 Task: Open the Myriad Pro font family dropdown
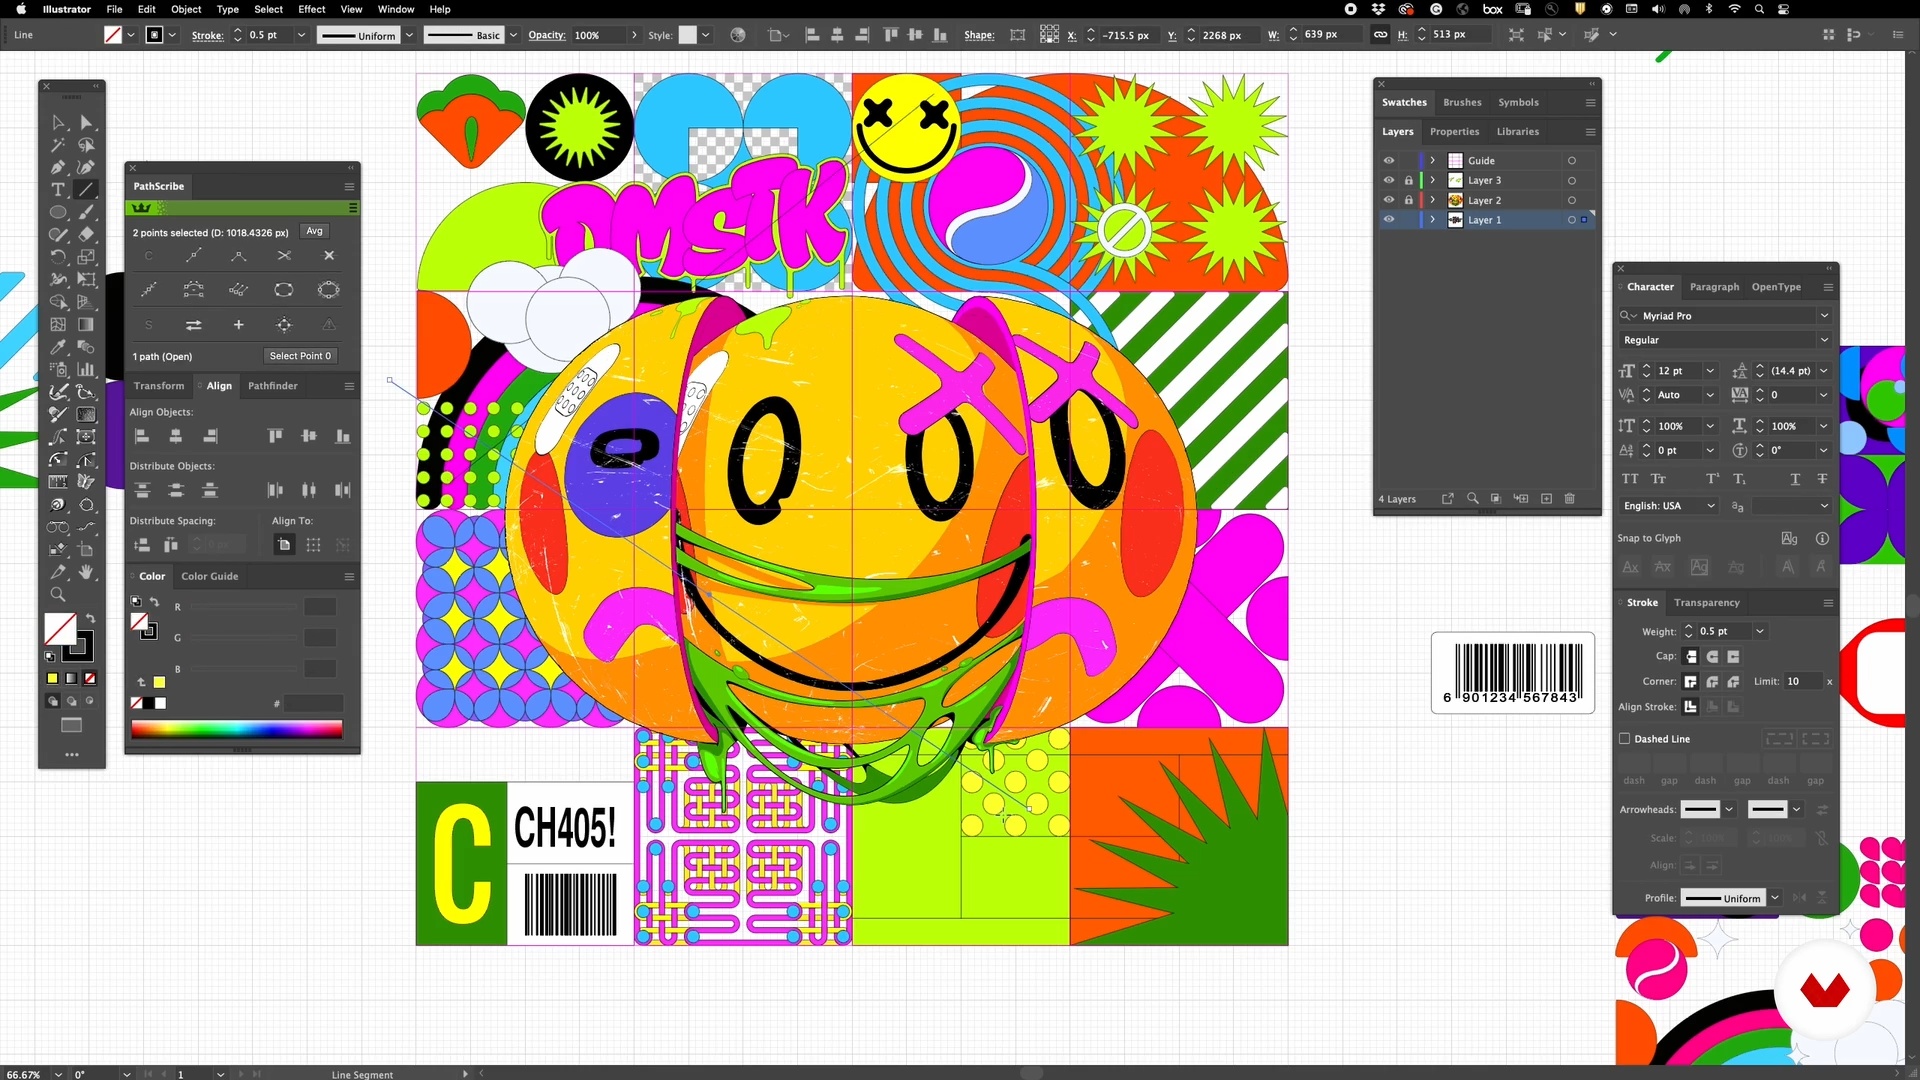1824,316
